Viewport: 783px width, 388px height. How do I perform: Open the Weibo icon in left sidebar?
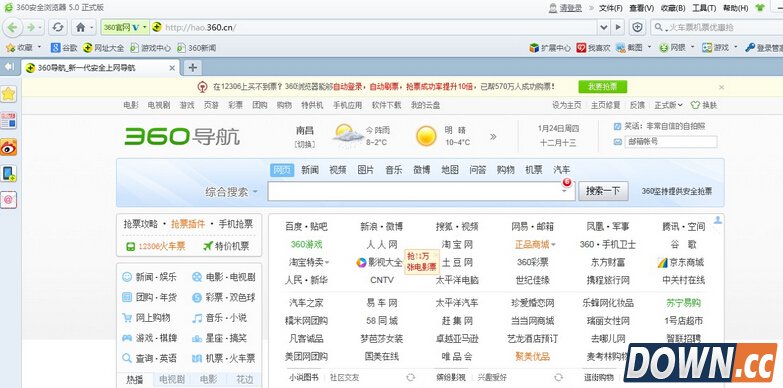pos(8,147)
